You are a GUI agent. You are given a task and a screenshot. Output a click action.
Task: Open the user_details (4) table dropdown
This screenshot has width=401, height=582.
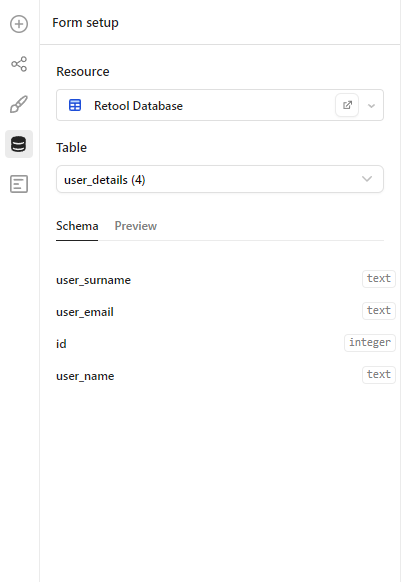pos(220,179)
